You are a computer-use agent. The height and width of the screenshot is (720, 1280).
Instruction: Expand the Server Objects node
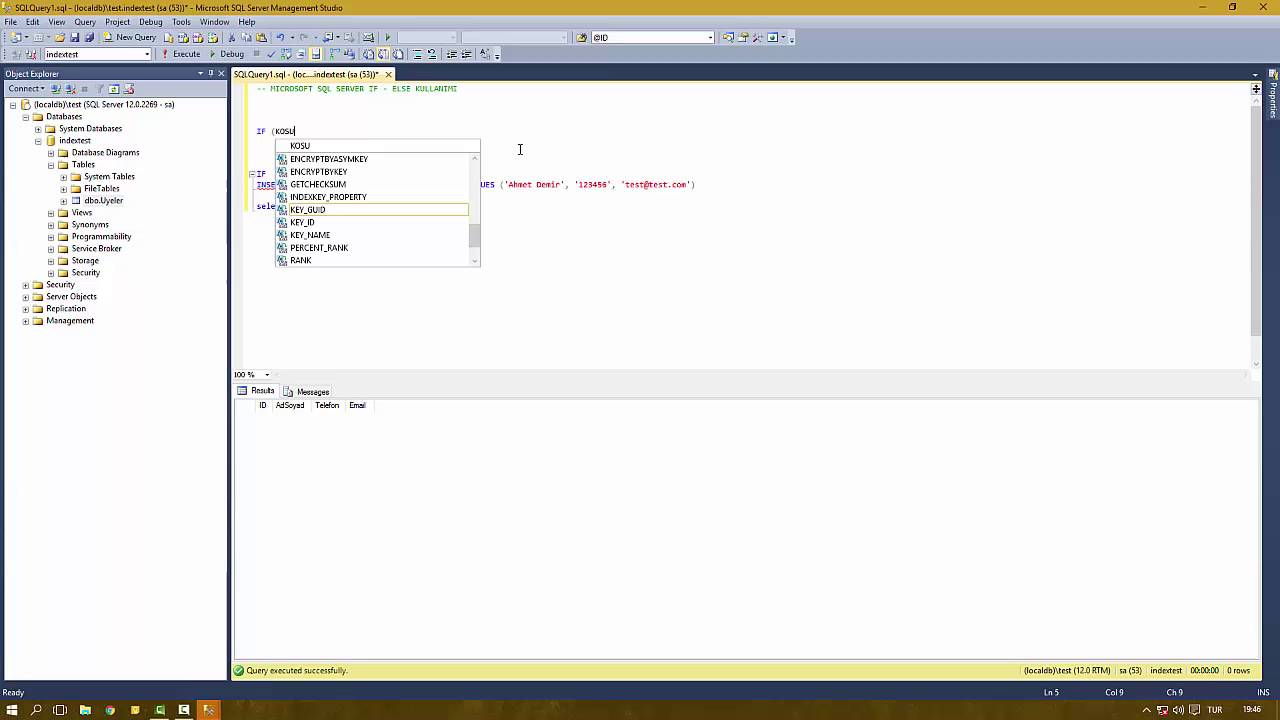[25, 297]
